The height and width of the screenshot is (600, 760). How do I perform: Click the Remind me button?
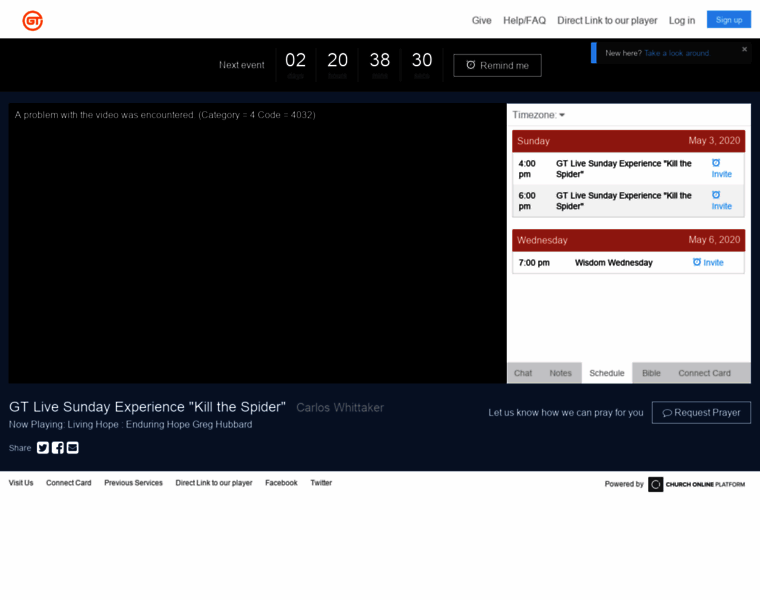(497, 65)
